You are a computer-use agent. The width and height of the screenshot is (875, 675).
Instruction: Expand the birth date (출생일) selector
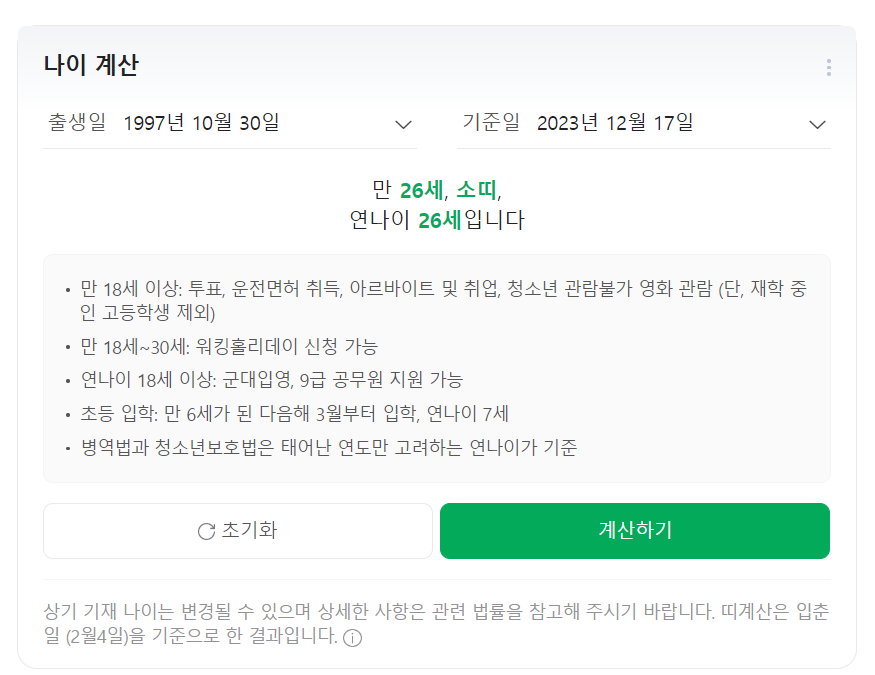click(404, 124)
